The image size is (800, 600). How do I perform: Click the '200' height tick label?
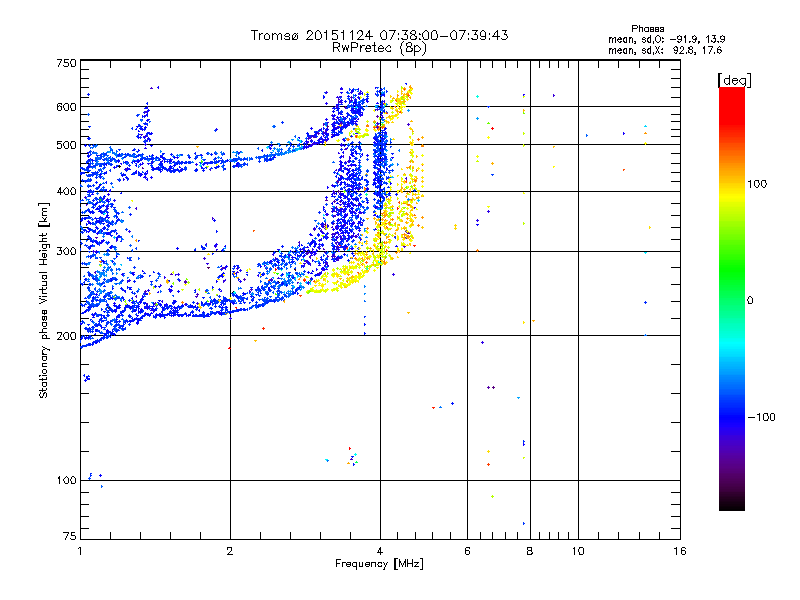pyautogui.click(x=67, y=336)
